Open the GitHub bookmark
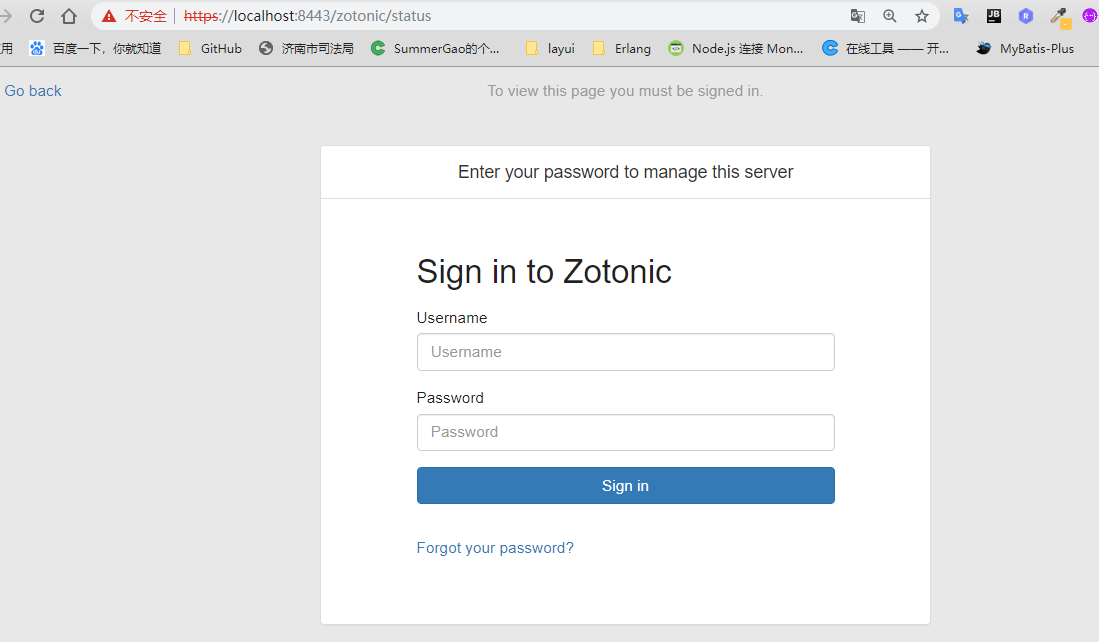This screenshot has height=642, width=1099. (x=211, y=48)
